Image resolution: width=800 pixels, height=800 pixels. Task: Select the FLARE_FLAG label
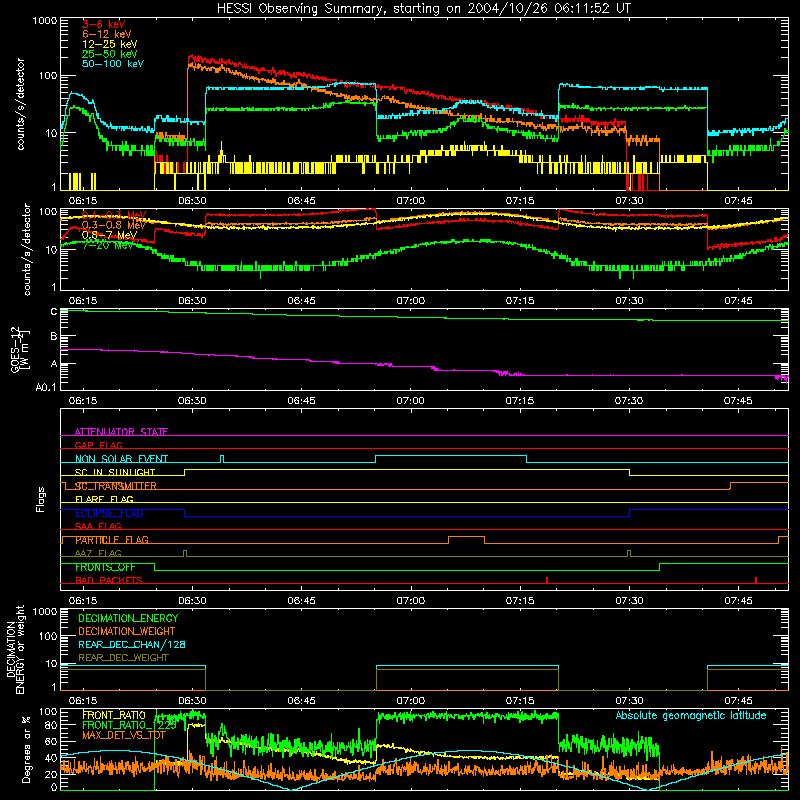click(104, 499)
